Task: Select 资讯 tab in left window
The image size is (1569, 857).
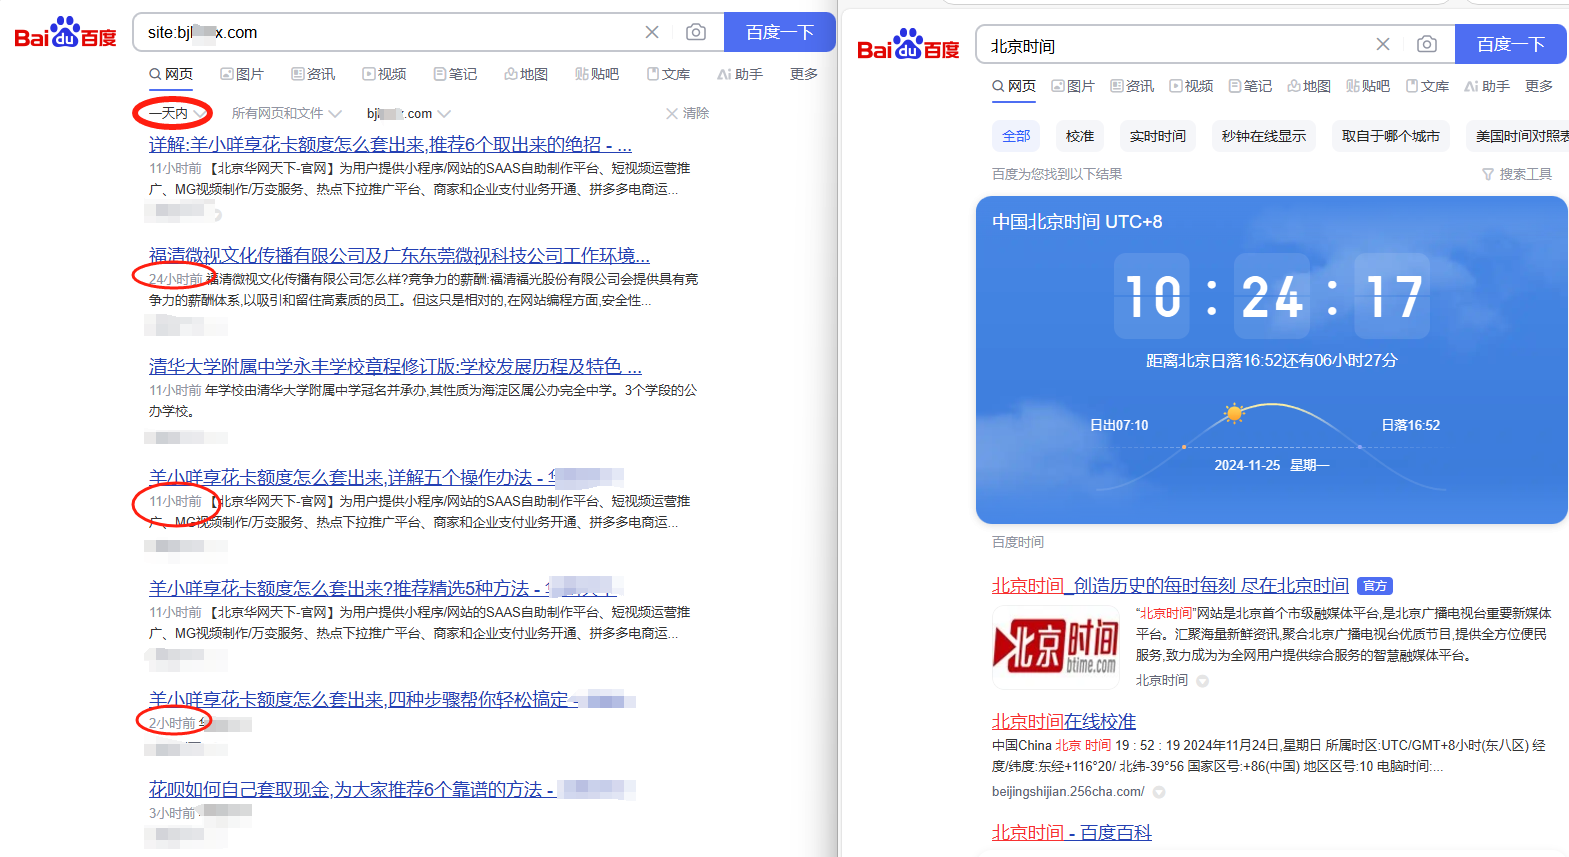Action: 313,74
